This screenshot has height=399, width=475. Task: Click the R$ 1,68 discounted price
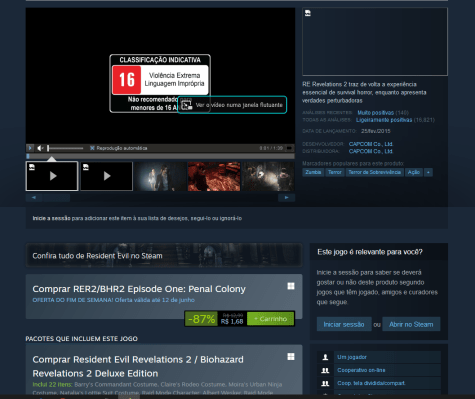(x=232, y=322)
